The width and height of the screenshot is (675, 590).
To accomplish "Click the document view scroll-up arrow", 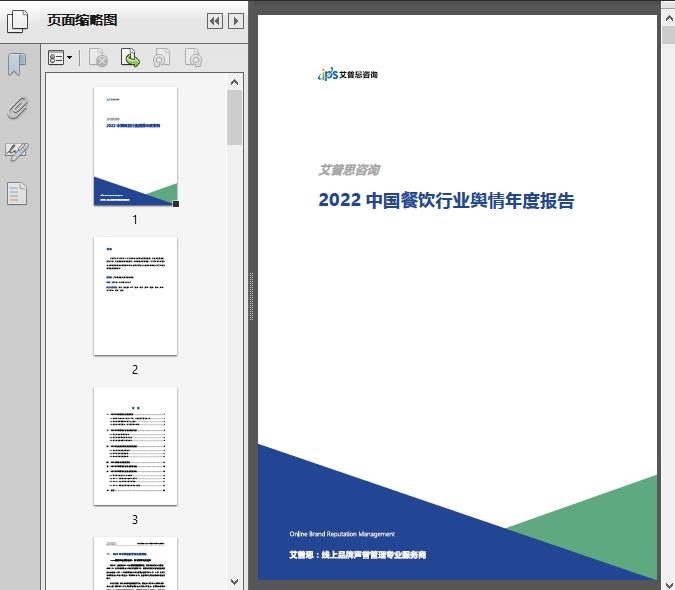I will click(x=669, y=19).
